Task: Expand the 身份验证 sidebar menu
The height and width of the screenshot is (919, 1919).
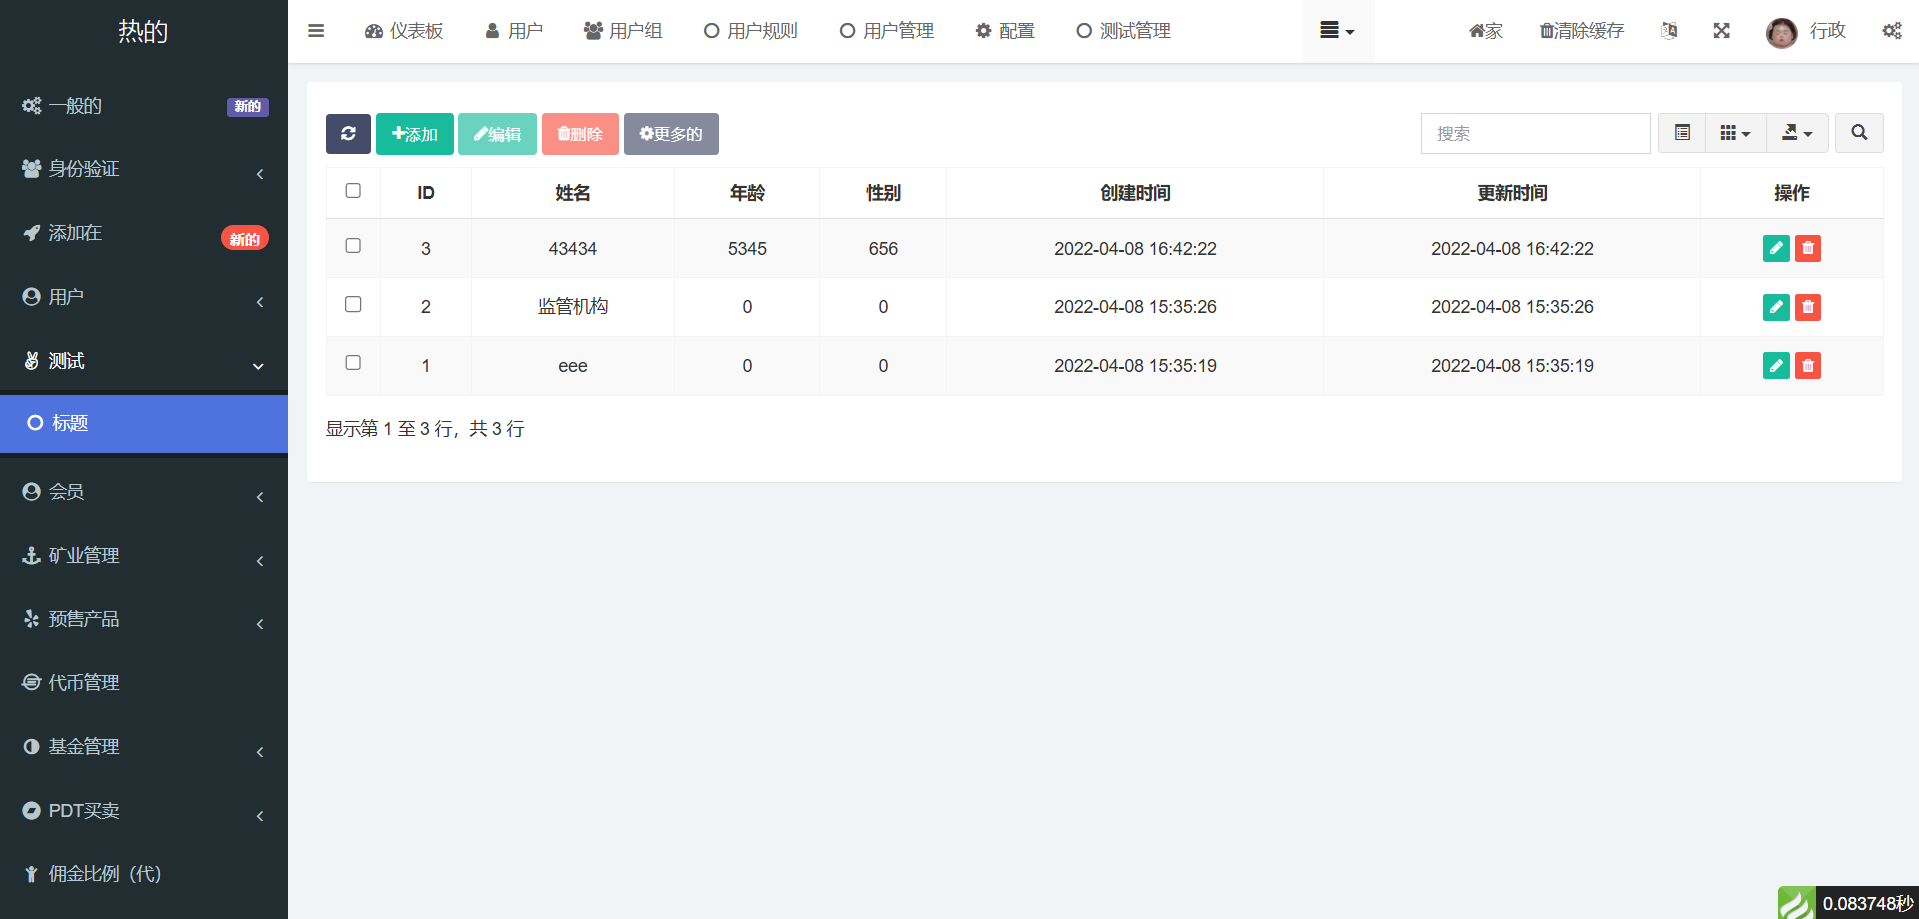Action: (143, 170)
